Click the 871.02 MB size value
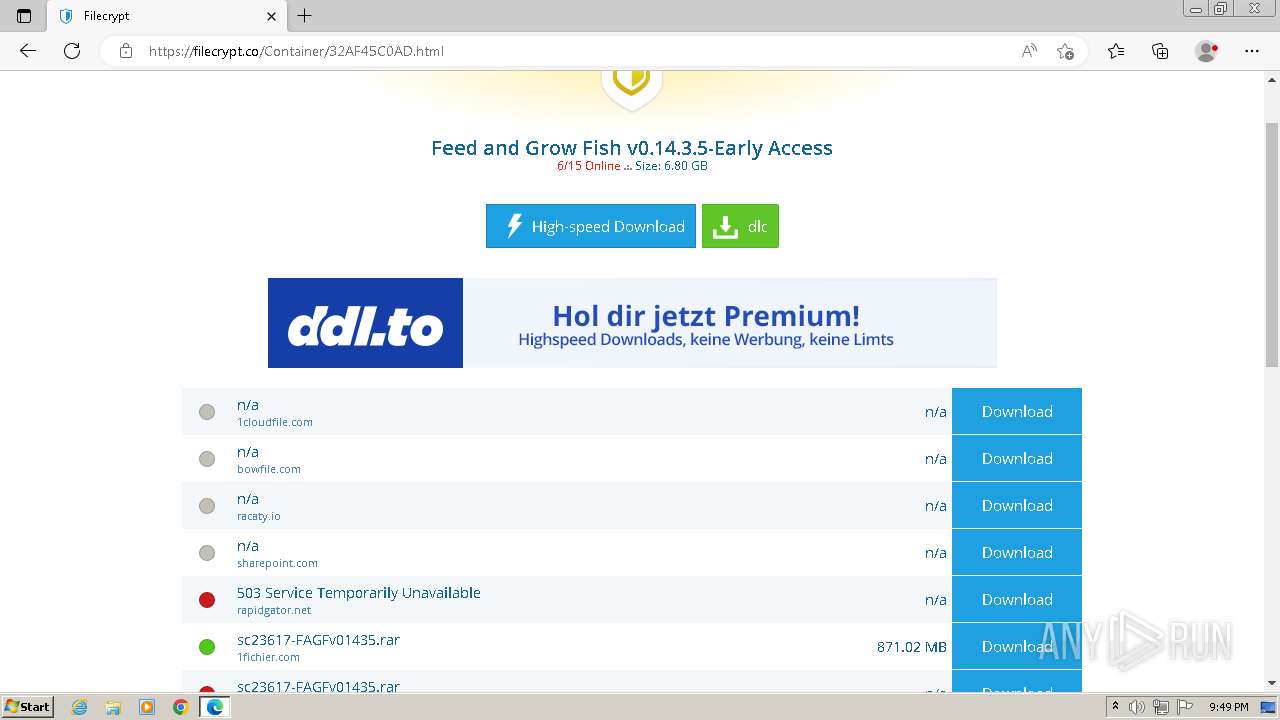This screenshot has width=1280, height=720. point(912,647)
